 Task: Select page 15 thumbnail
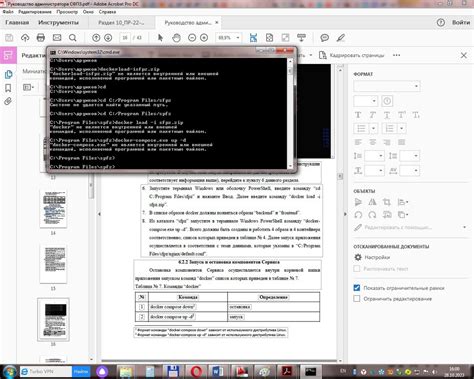(x=53, y=264)
